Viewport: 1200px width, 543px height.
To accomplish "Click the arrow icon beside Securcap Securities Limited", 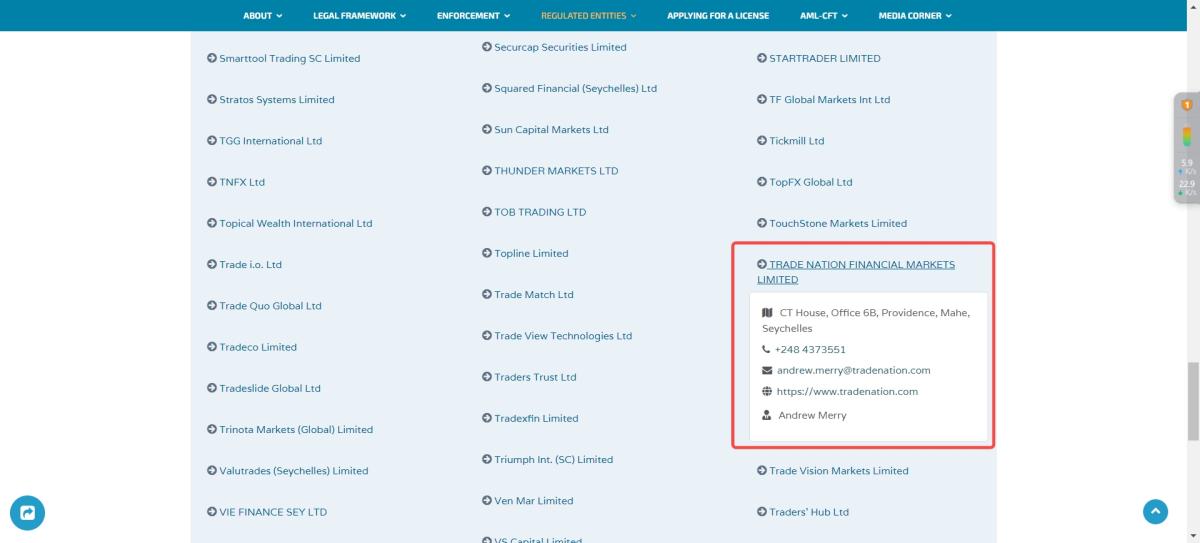I will click(486, 47).
